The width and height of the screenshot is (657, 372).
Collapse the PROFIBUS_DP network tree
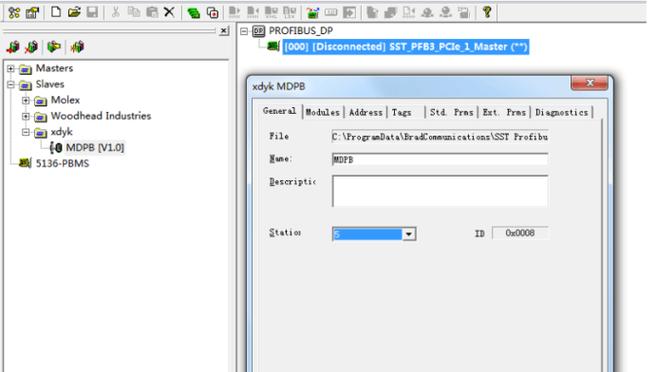[x=244, y=31]
